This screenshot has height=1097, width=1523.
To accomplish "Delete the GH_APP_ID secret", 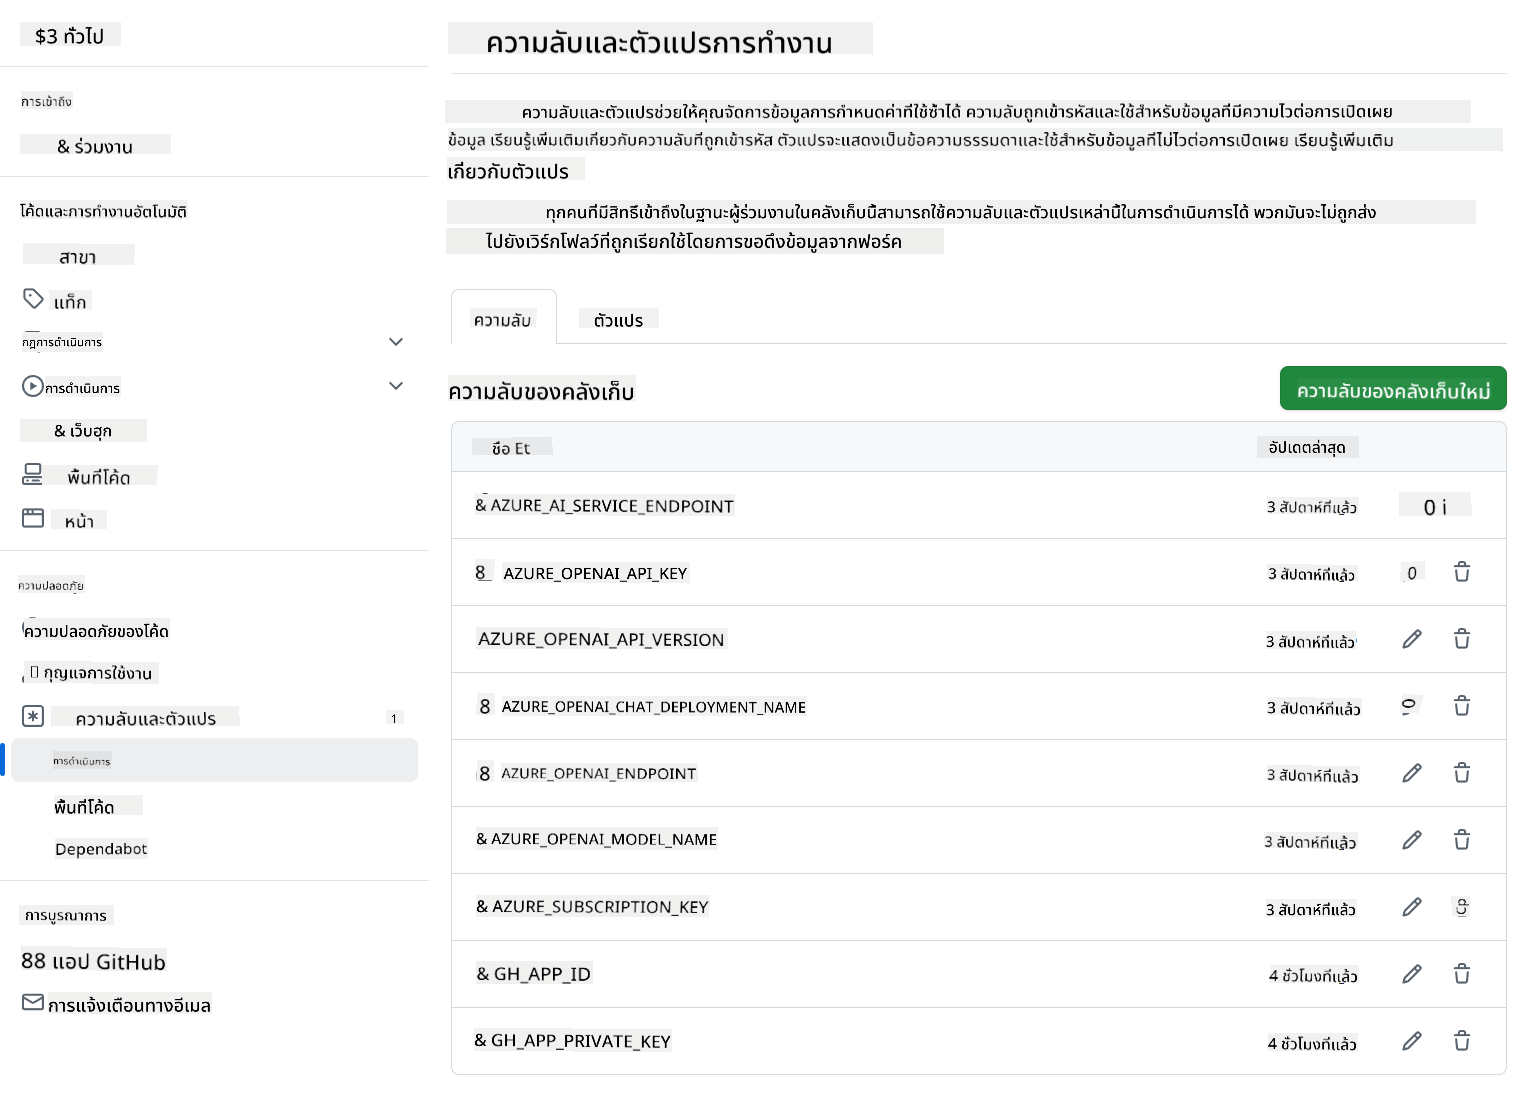I will point(1462,974).
